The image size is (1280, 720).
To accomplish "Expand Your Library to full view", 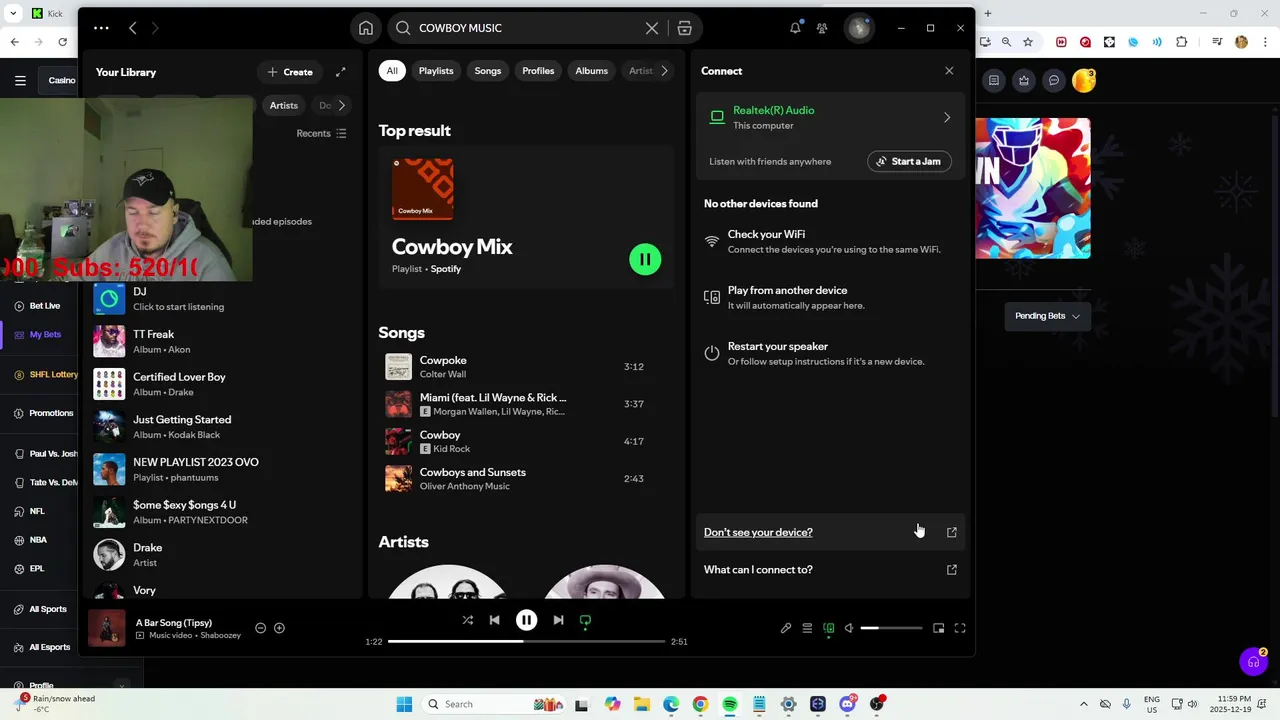I will (340, 72).
